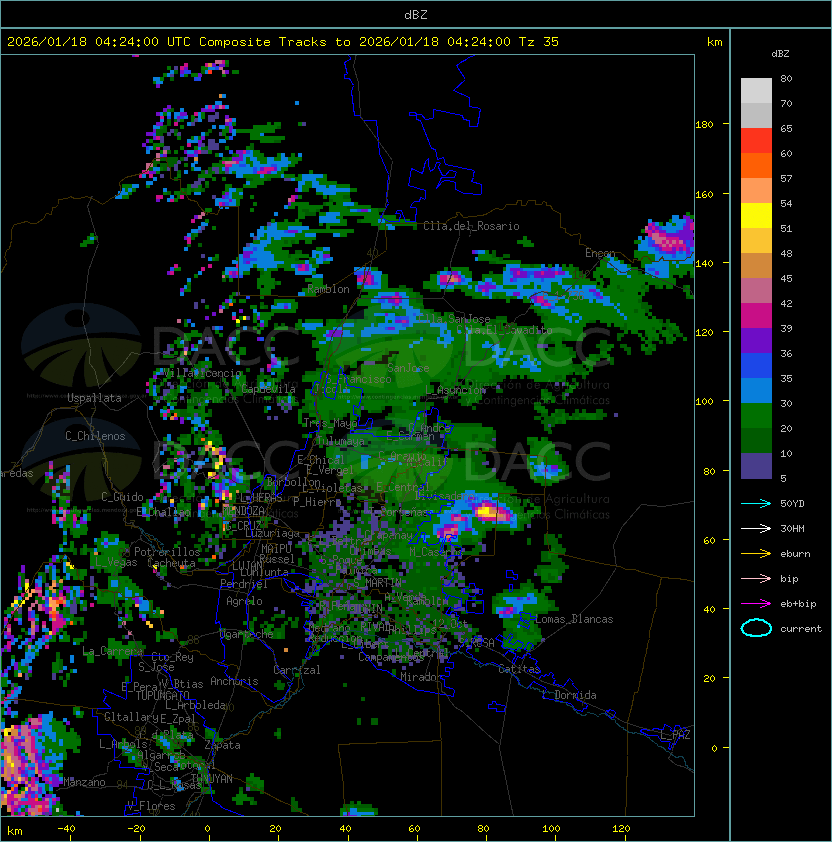
Task: Select the bright yellow swatch in dBZ scale
Action: tap(756, 216)
